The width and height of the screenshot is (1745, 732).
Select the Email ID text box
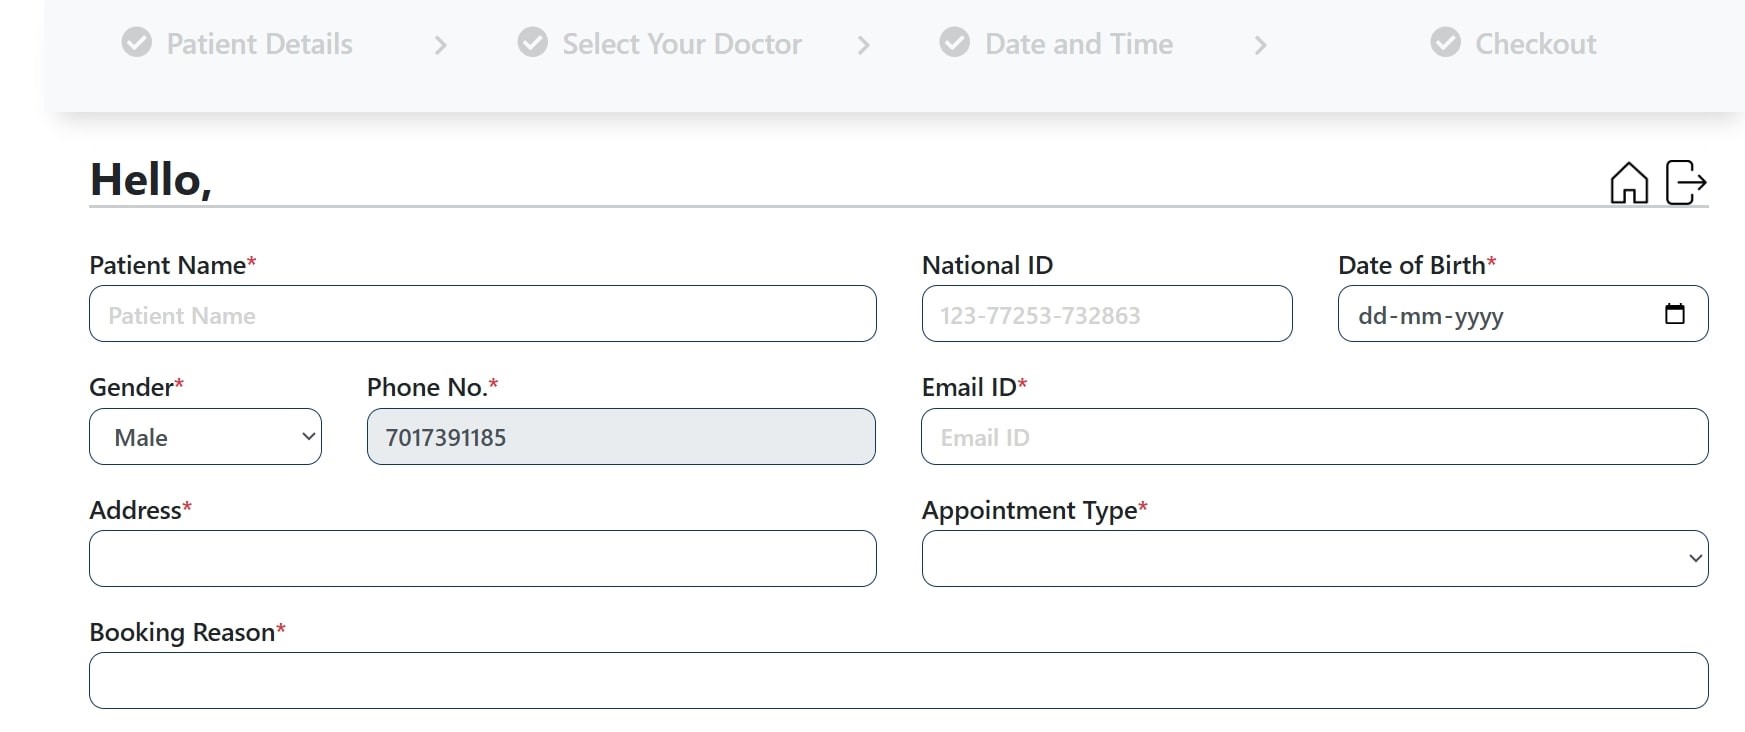[x=1314, y=437]
